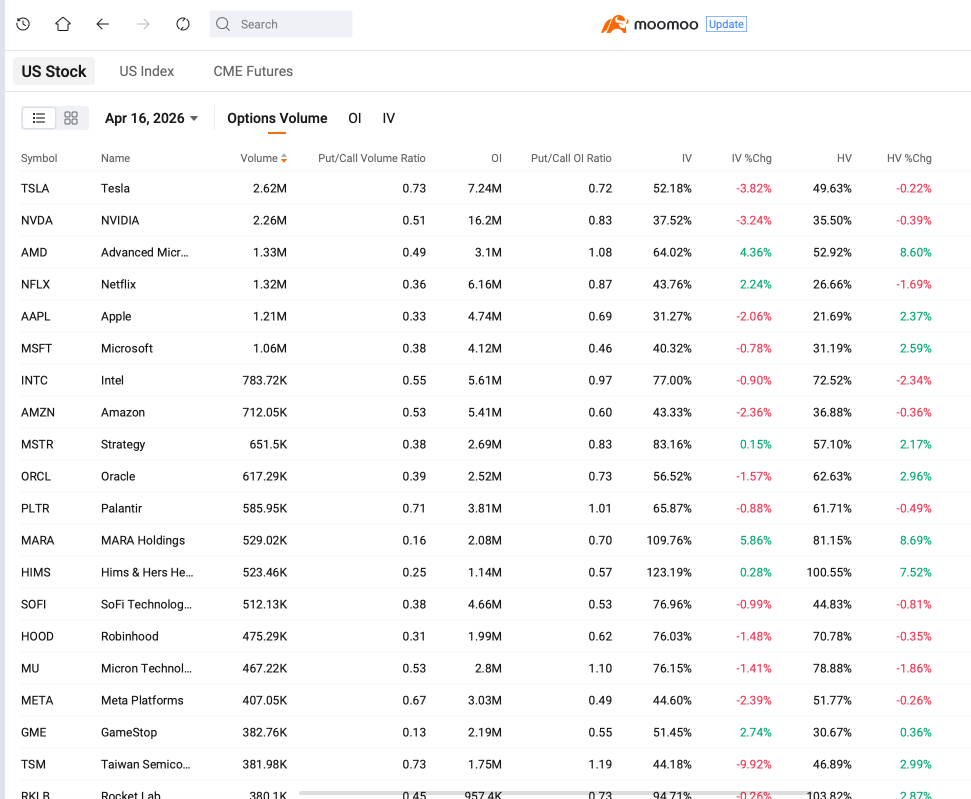Click the TSM symbol
The width and height of the screenshot is (971, 799).
pos(33,764)
